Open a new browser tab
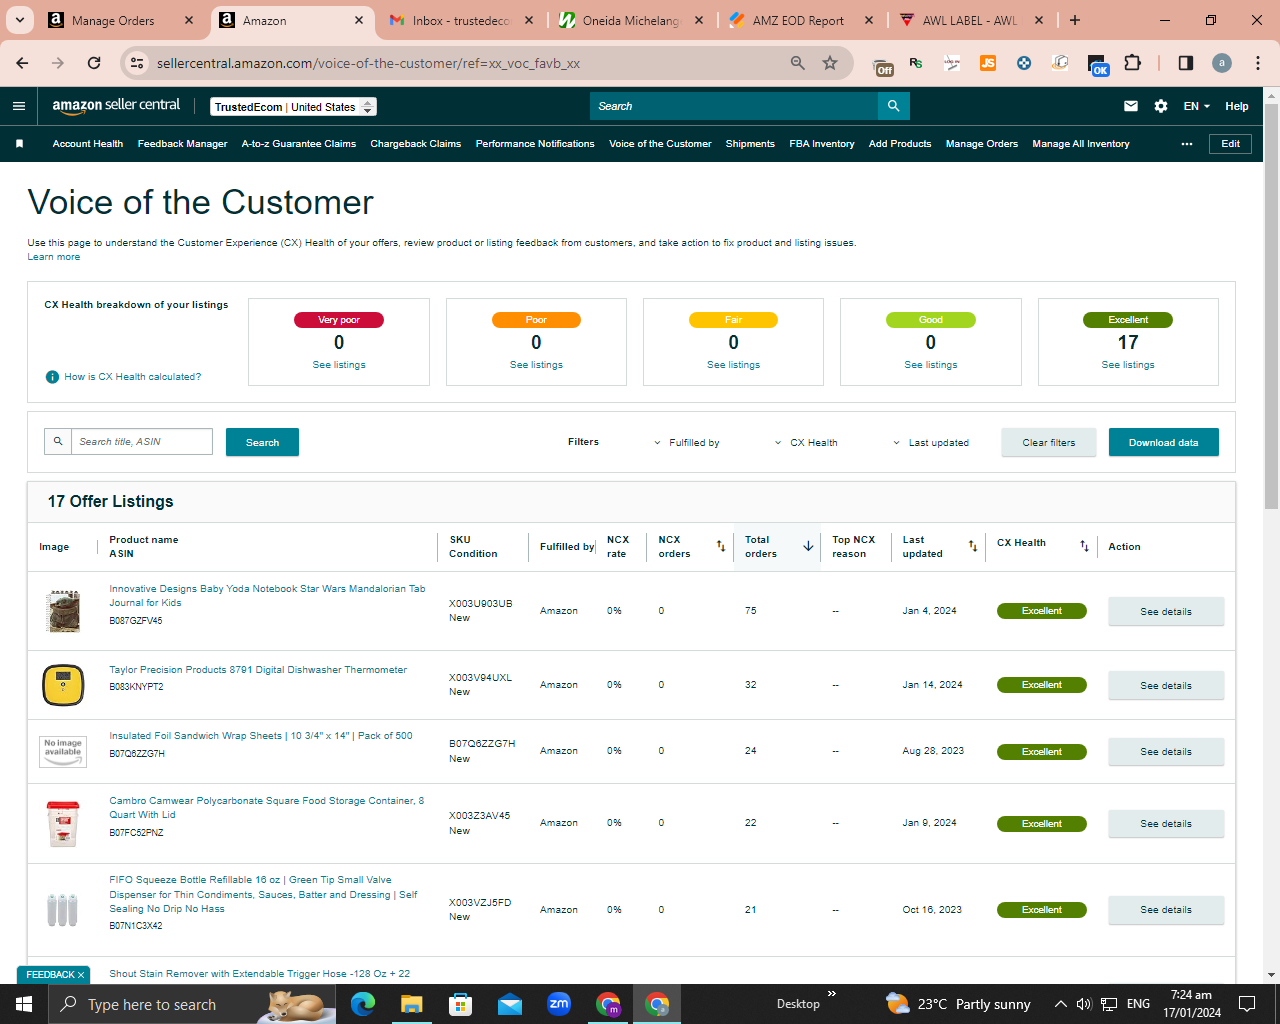Viewport: 1280px width, 1024px height. [1075, 20]
